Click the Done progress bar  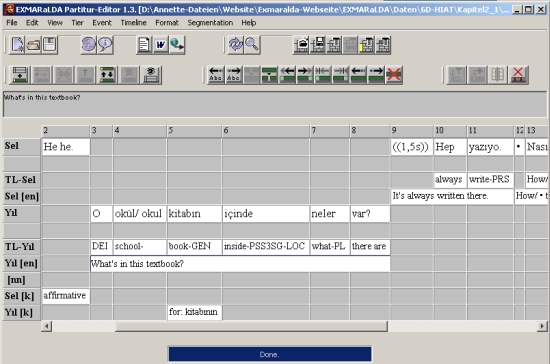270,354
